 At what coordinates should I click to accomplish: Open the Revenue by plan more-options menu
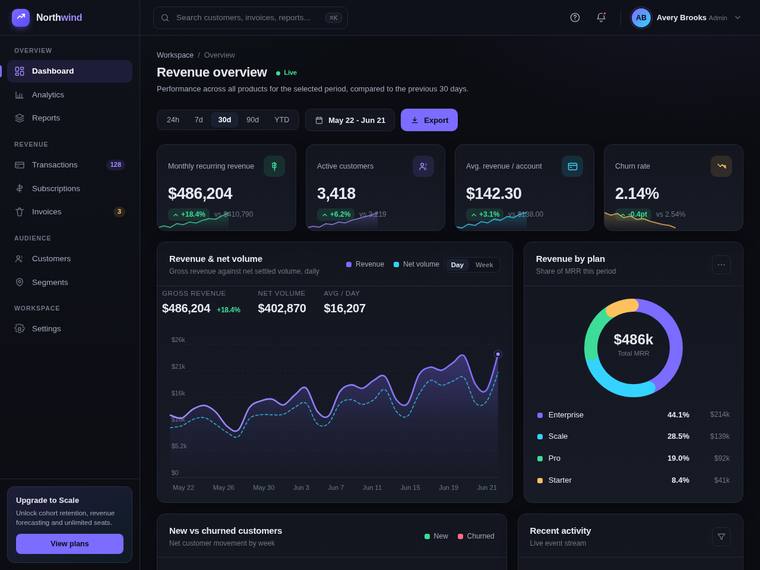coord(721,265)
